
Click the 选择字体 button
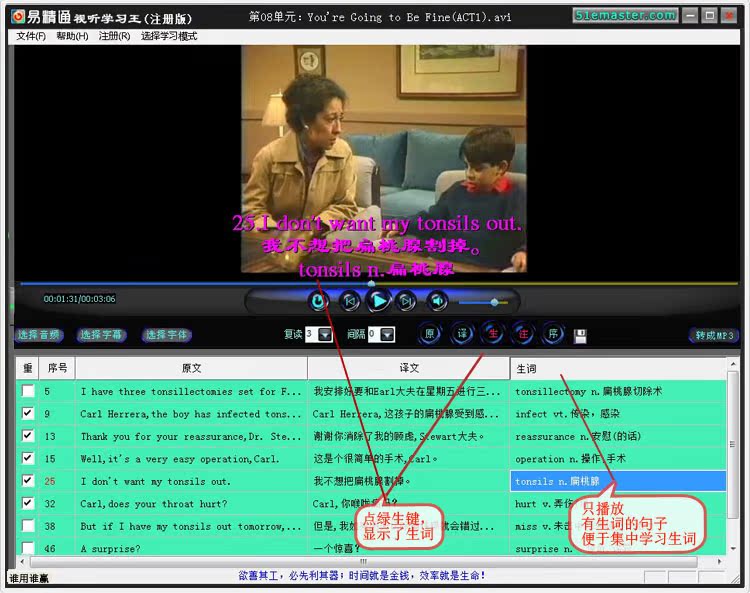166,335
